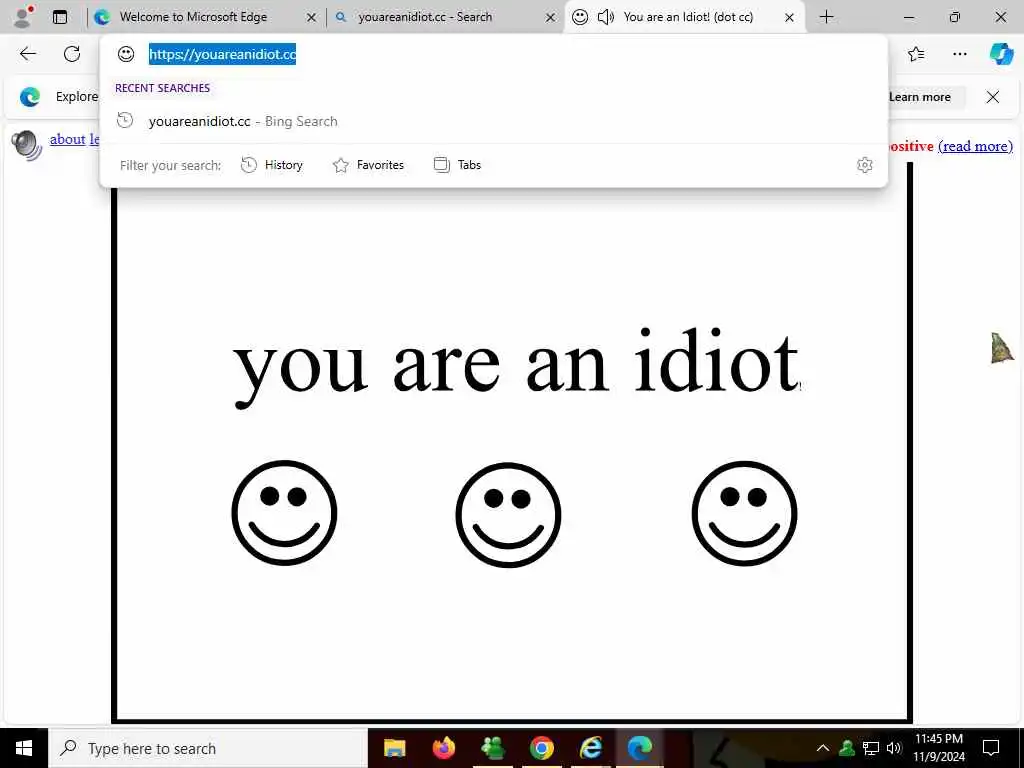Click the Learn more button
The image size is (1024, 768).
coord(920,97)
